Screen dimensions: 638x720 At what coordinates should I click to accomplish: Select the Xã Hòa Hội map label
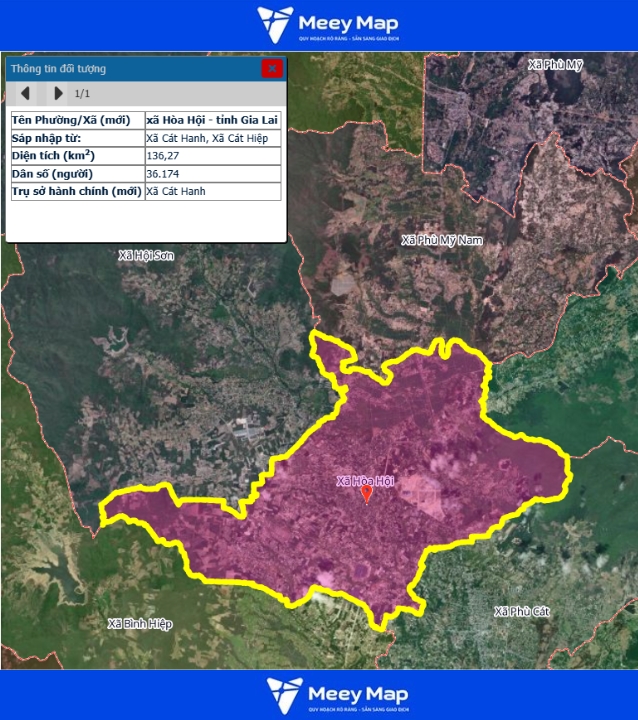coord(365,480)
